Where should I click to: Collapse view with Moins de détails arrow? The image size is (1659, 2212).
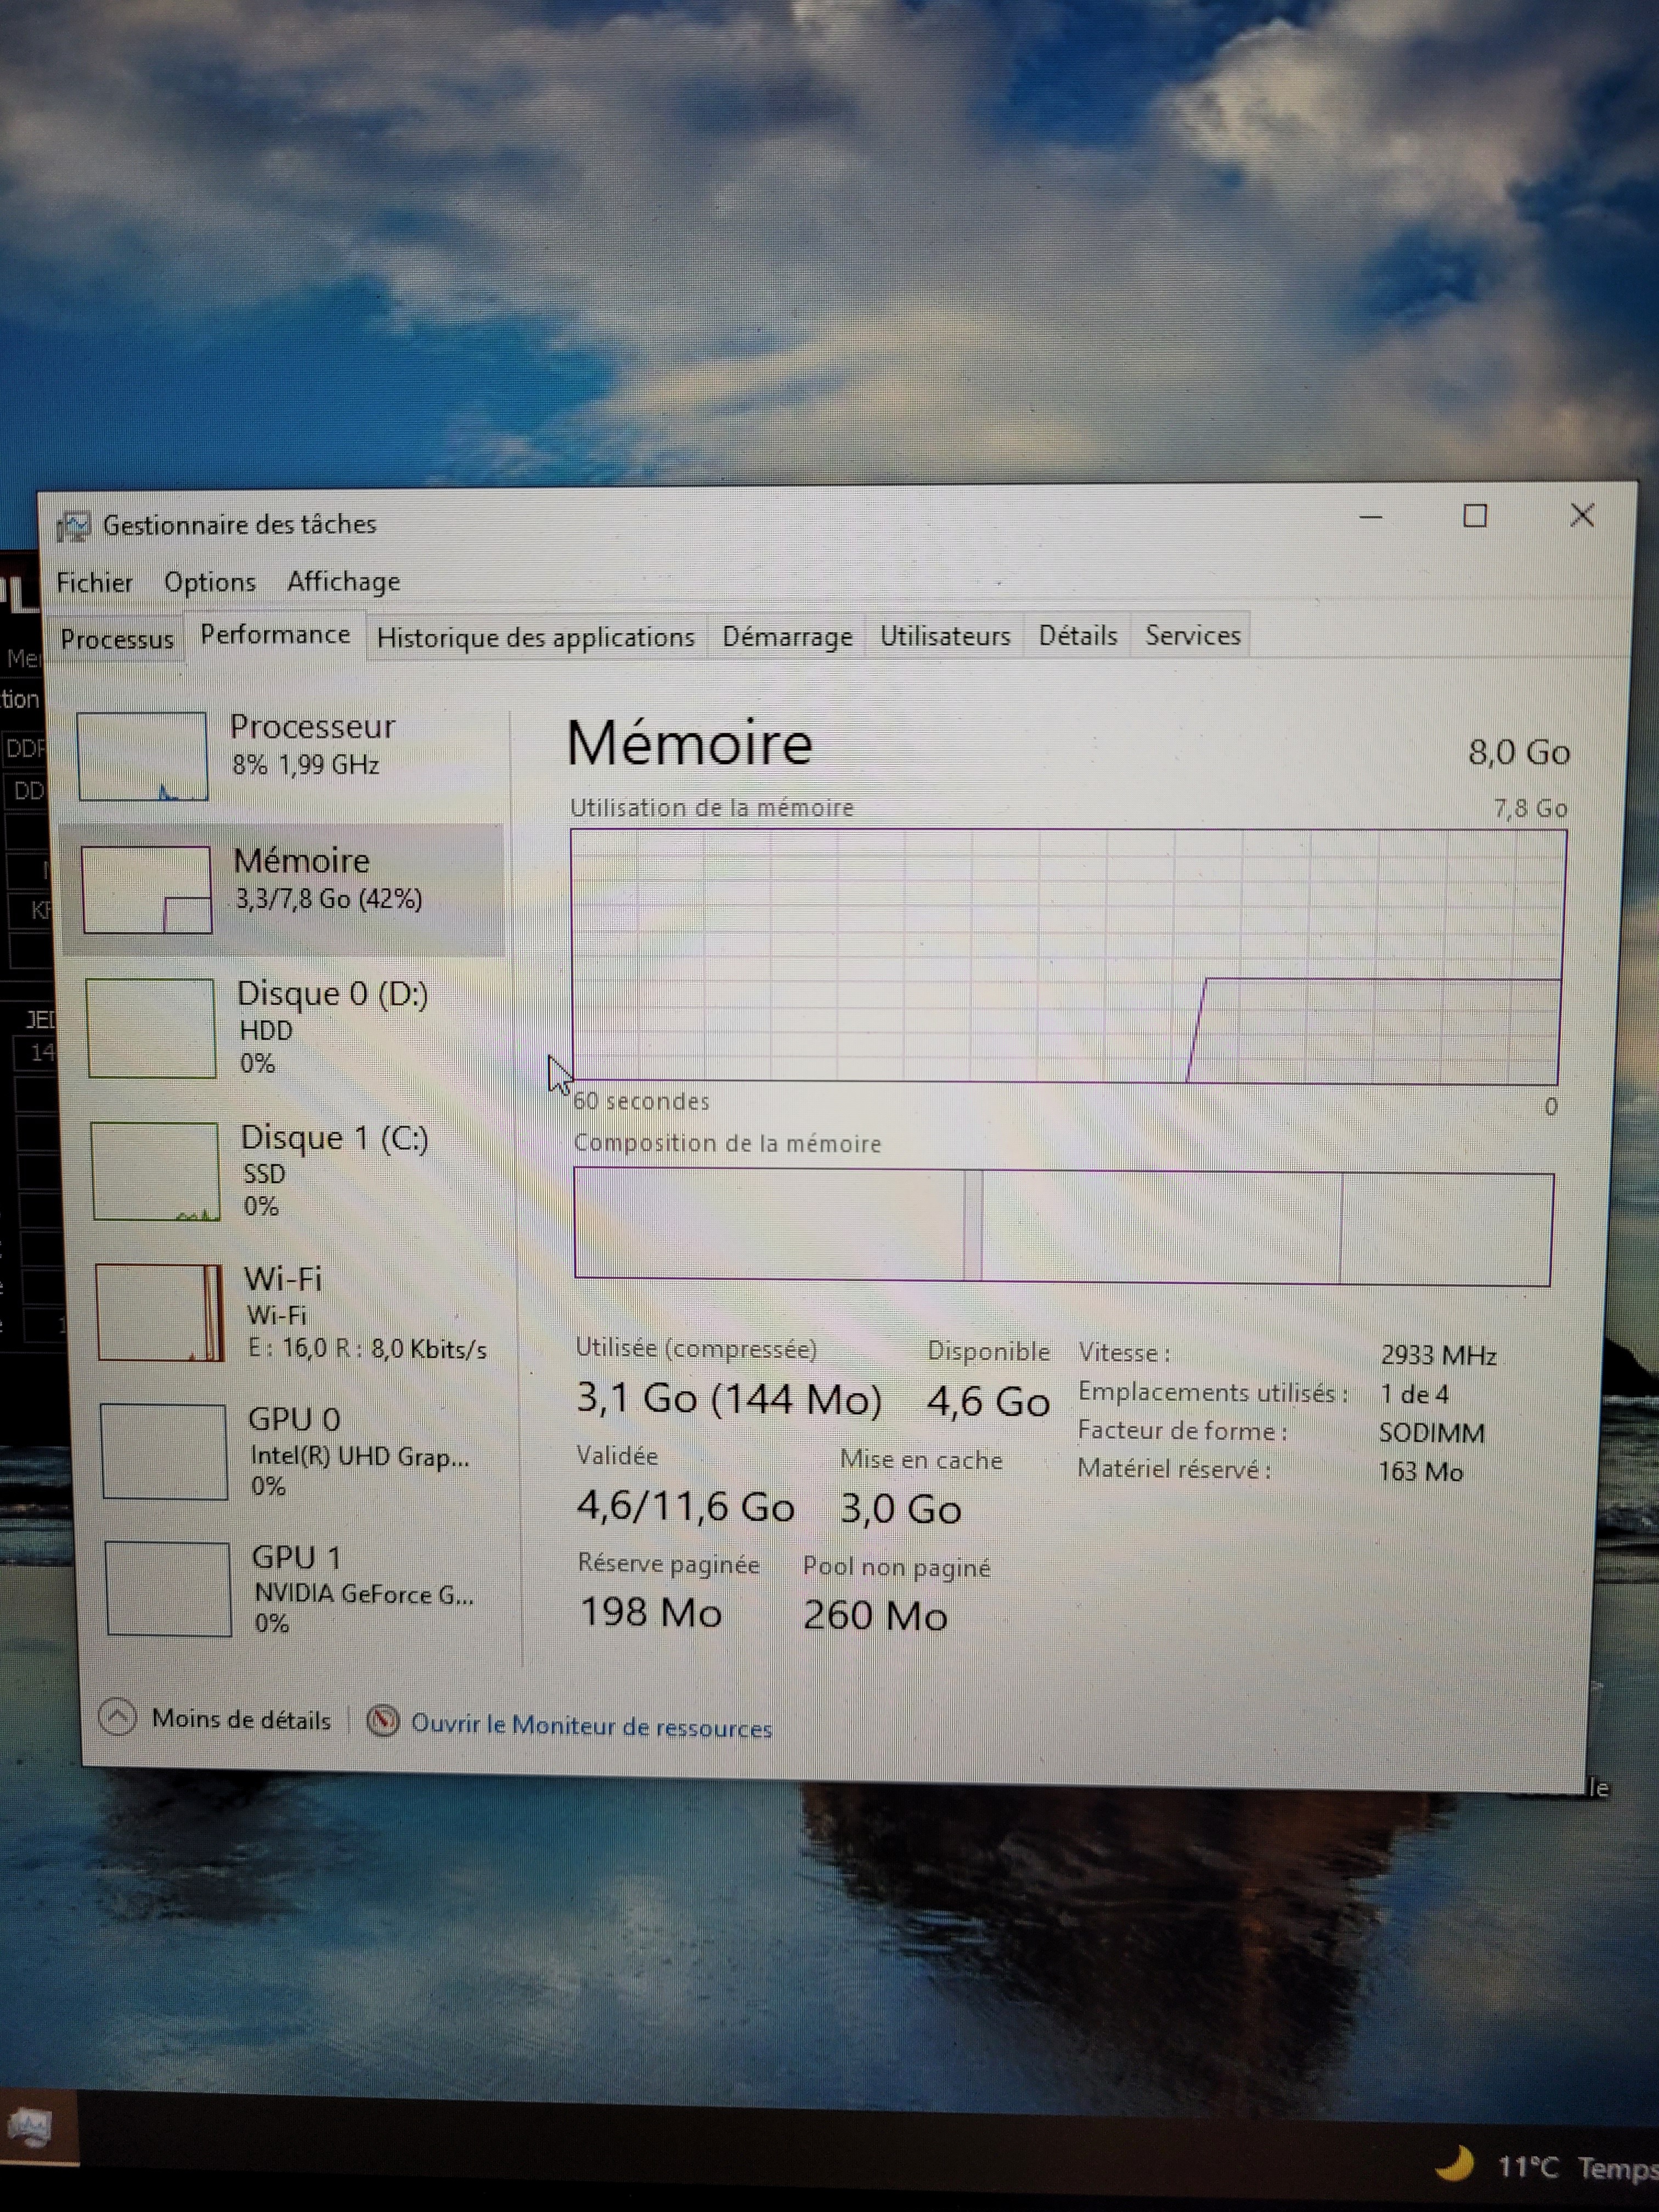pos(118,1717)
